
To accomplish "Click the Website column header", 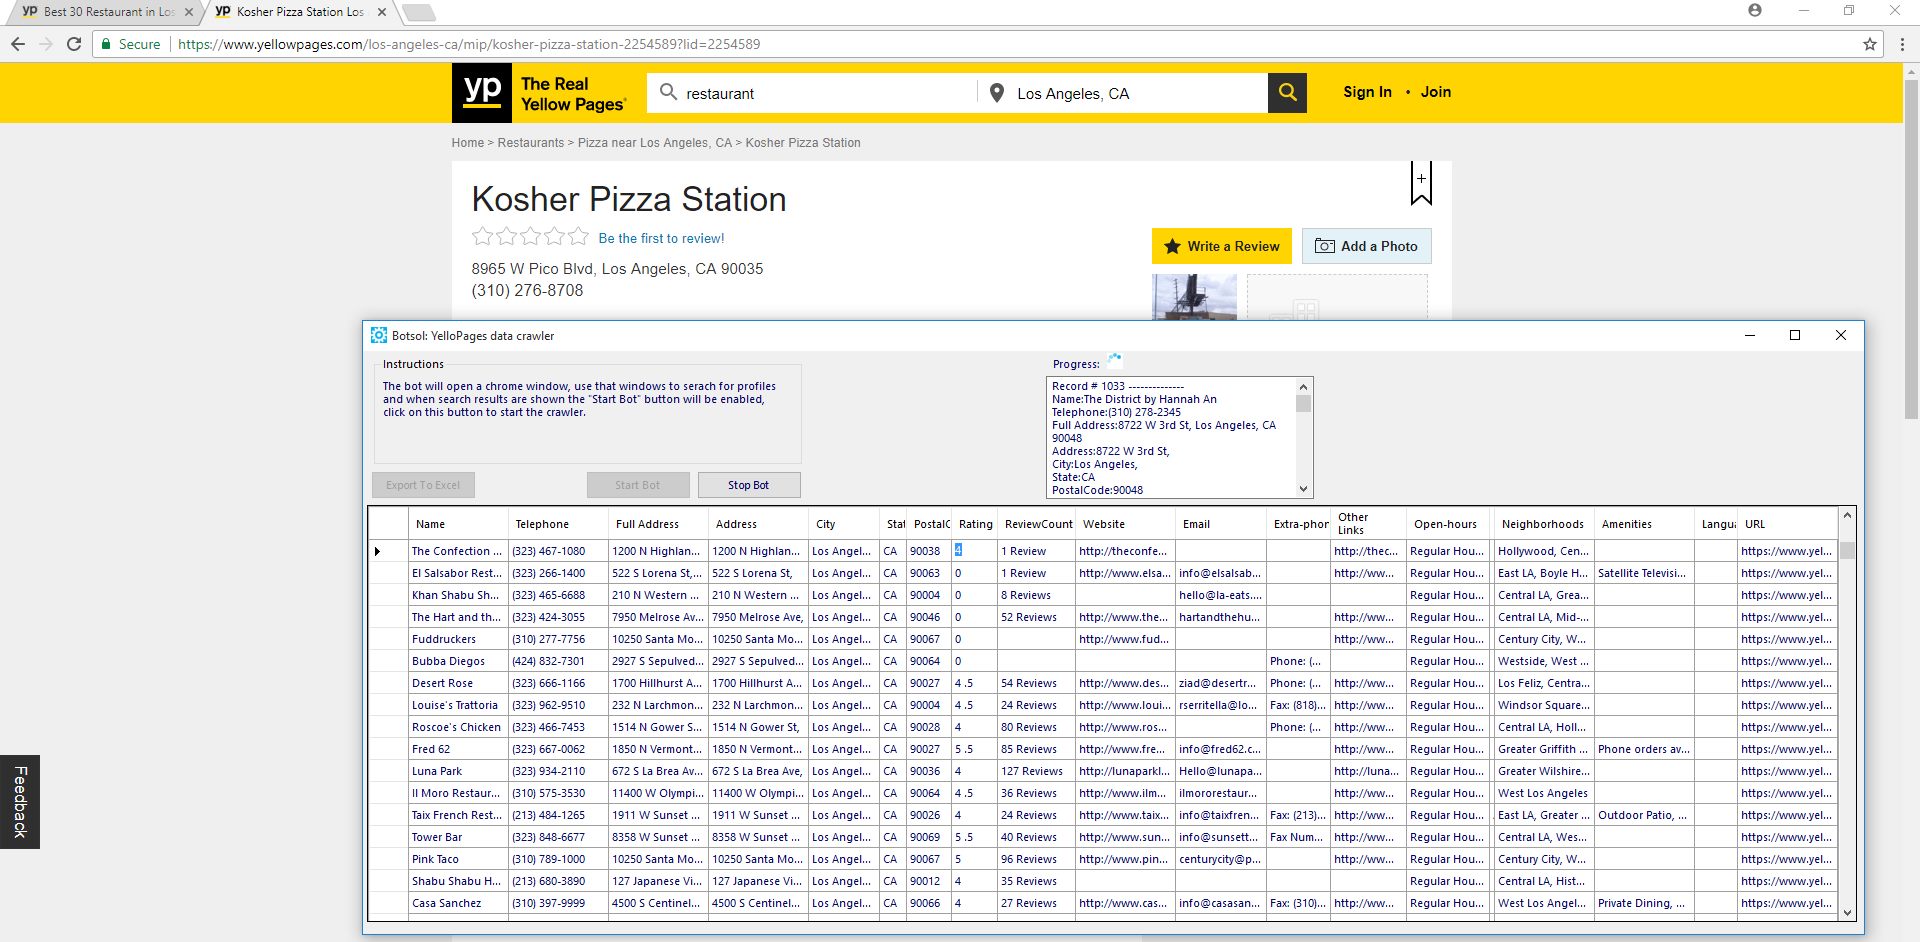I will tap(1125, 524).
